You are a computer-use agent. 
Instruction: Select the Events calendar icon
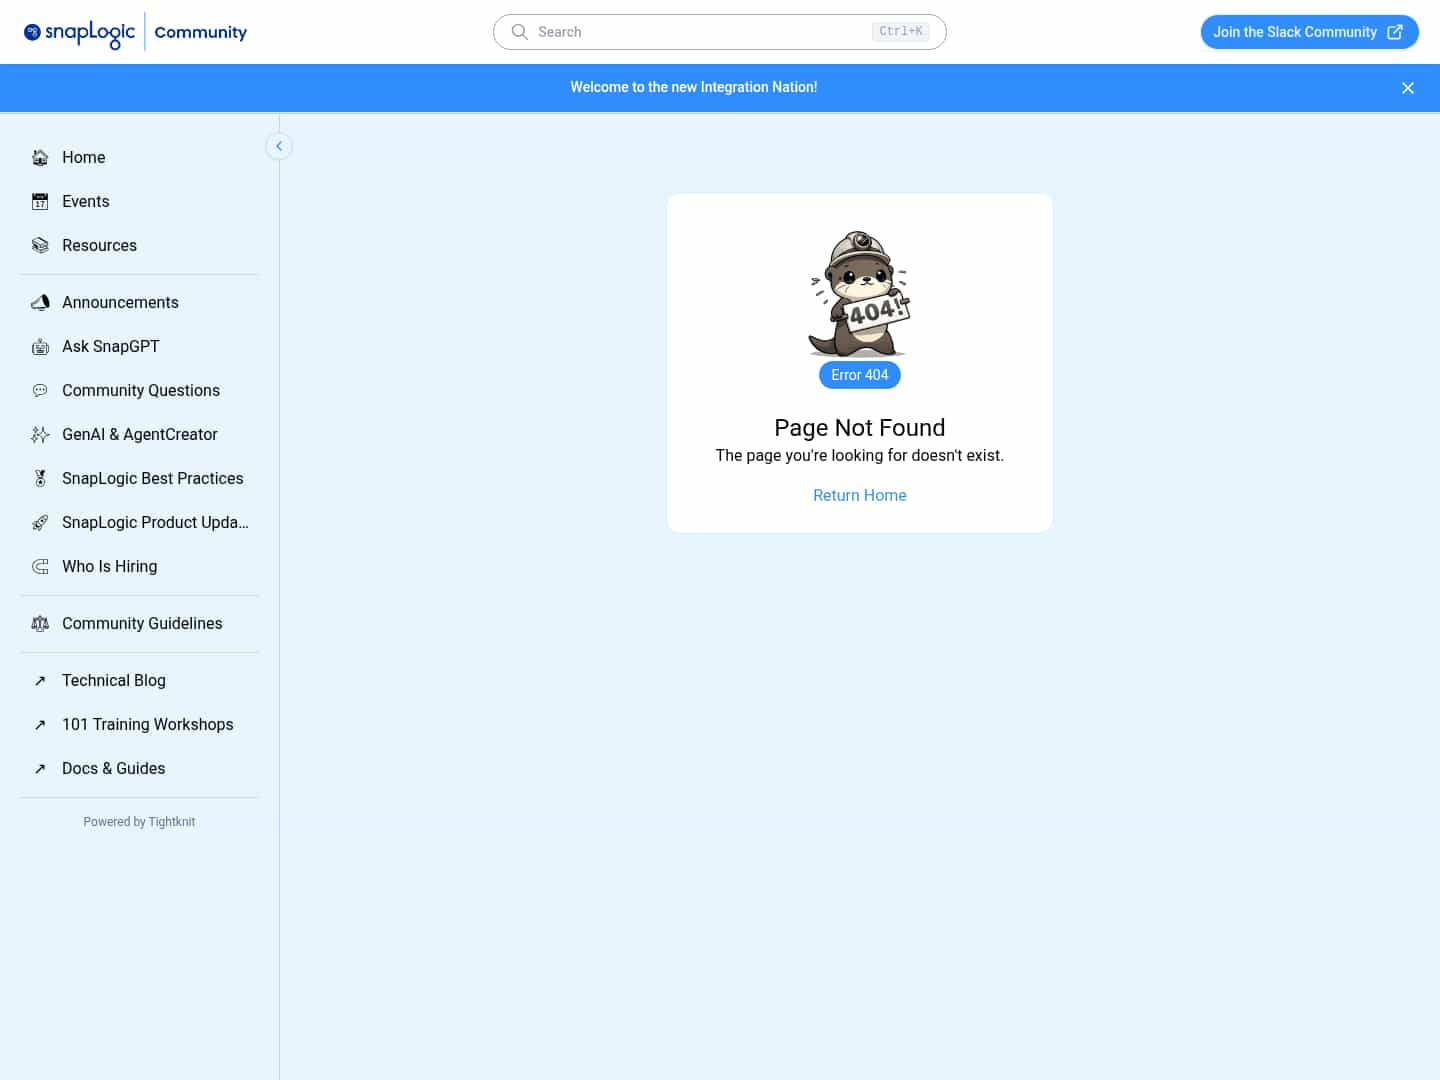(40, 201)
